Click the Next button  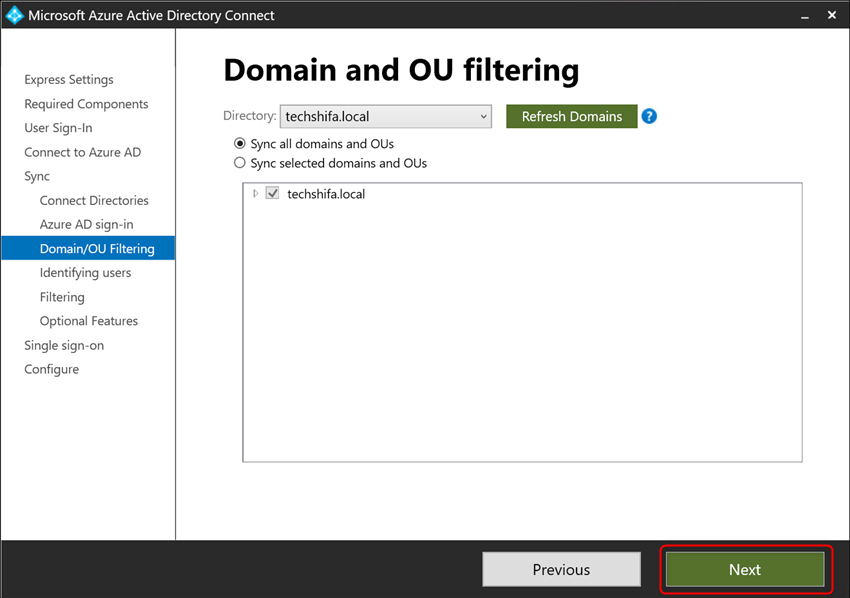coord(744,569)
